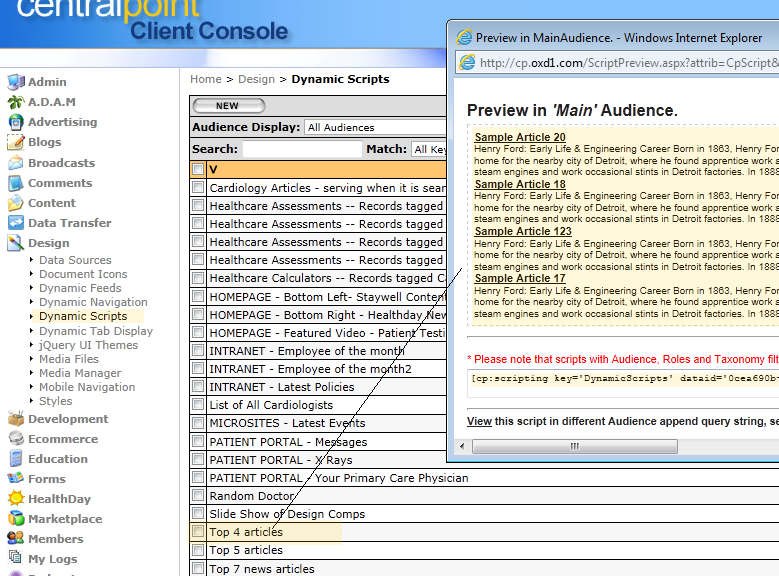This screenshot has width=779, height=576.
Task: Collapse the Design section in sidebar
Action: (x=48, y=243)
